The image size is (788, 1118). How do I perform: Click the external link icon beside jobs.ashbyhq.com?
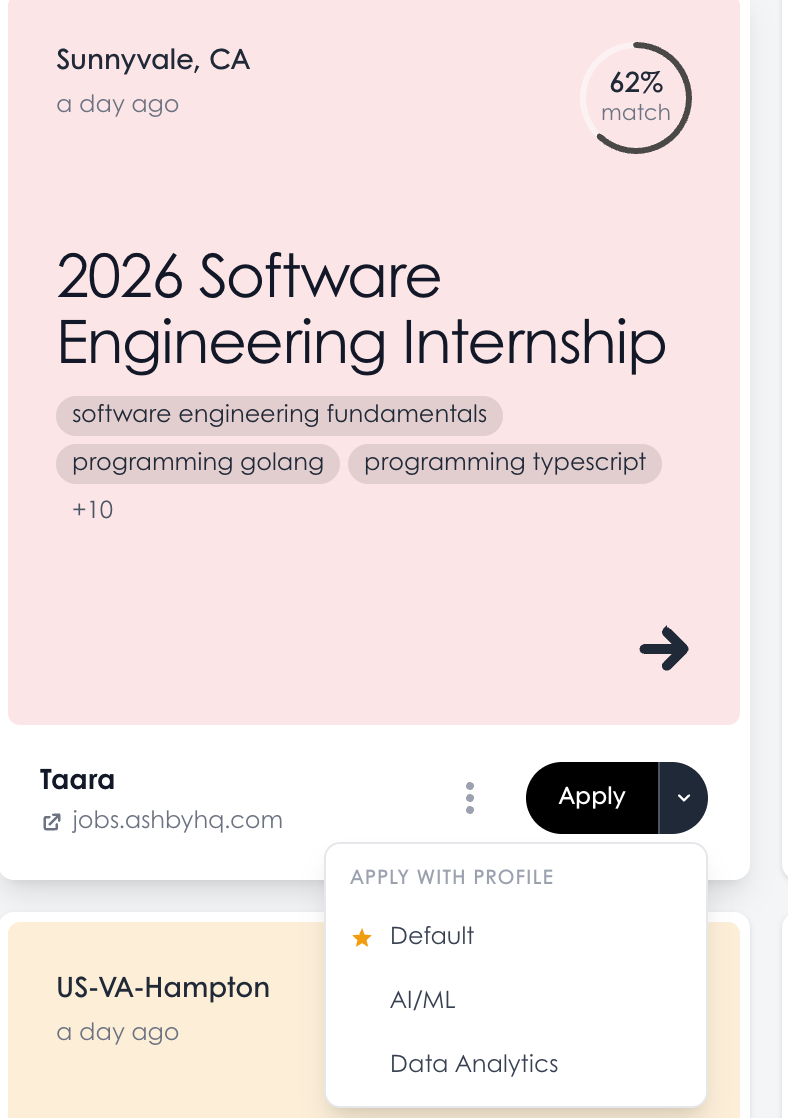click(x=52, y=820)
